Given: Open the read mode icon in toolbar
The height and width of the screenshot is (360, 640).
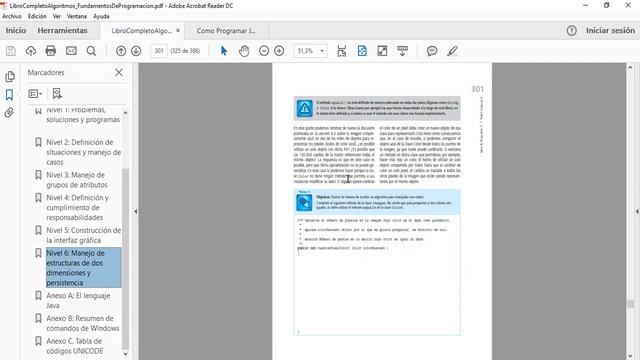Looking at the screenshot, I should [402, 51].
